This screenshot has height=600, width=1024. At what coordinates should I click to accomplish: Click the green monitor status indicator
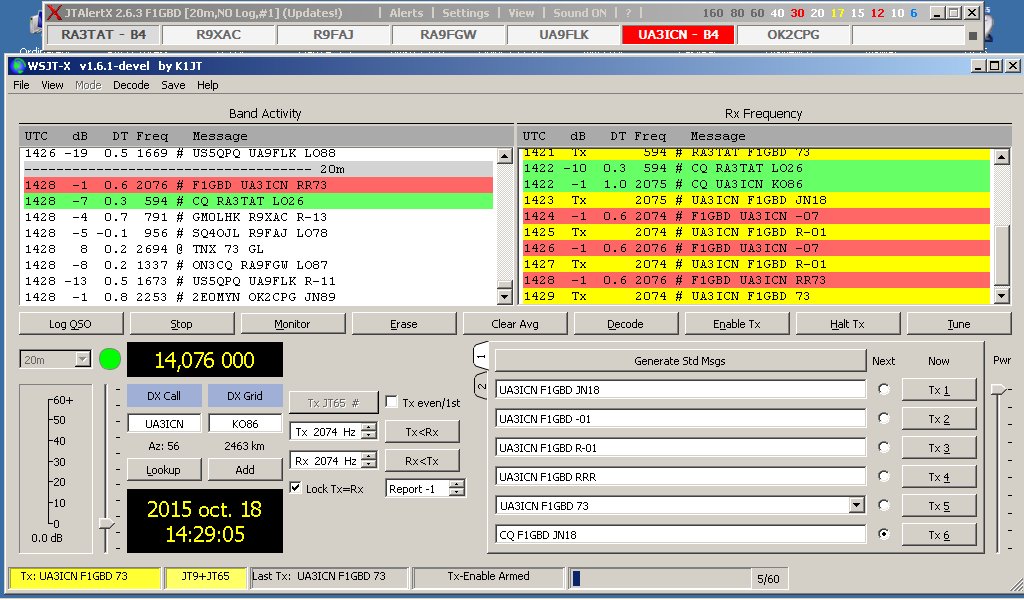[x=110, y=359]
